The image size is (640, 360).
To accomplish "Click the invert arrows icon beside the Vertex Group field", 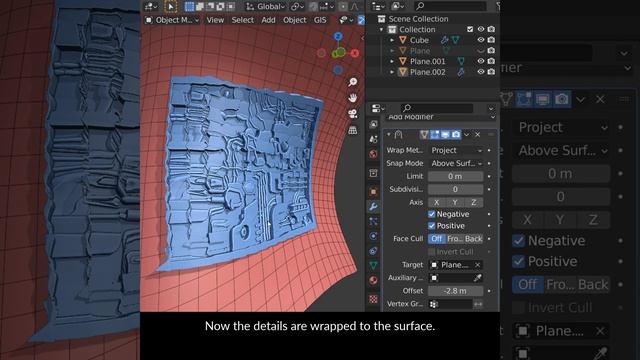I will (478, 304).
